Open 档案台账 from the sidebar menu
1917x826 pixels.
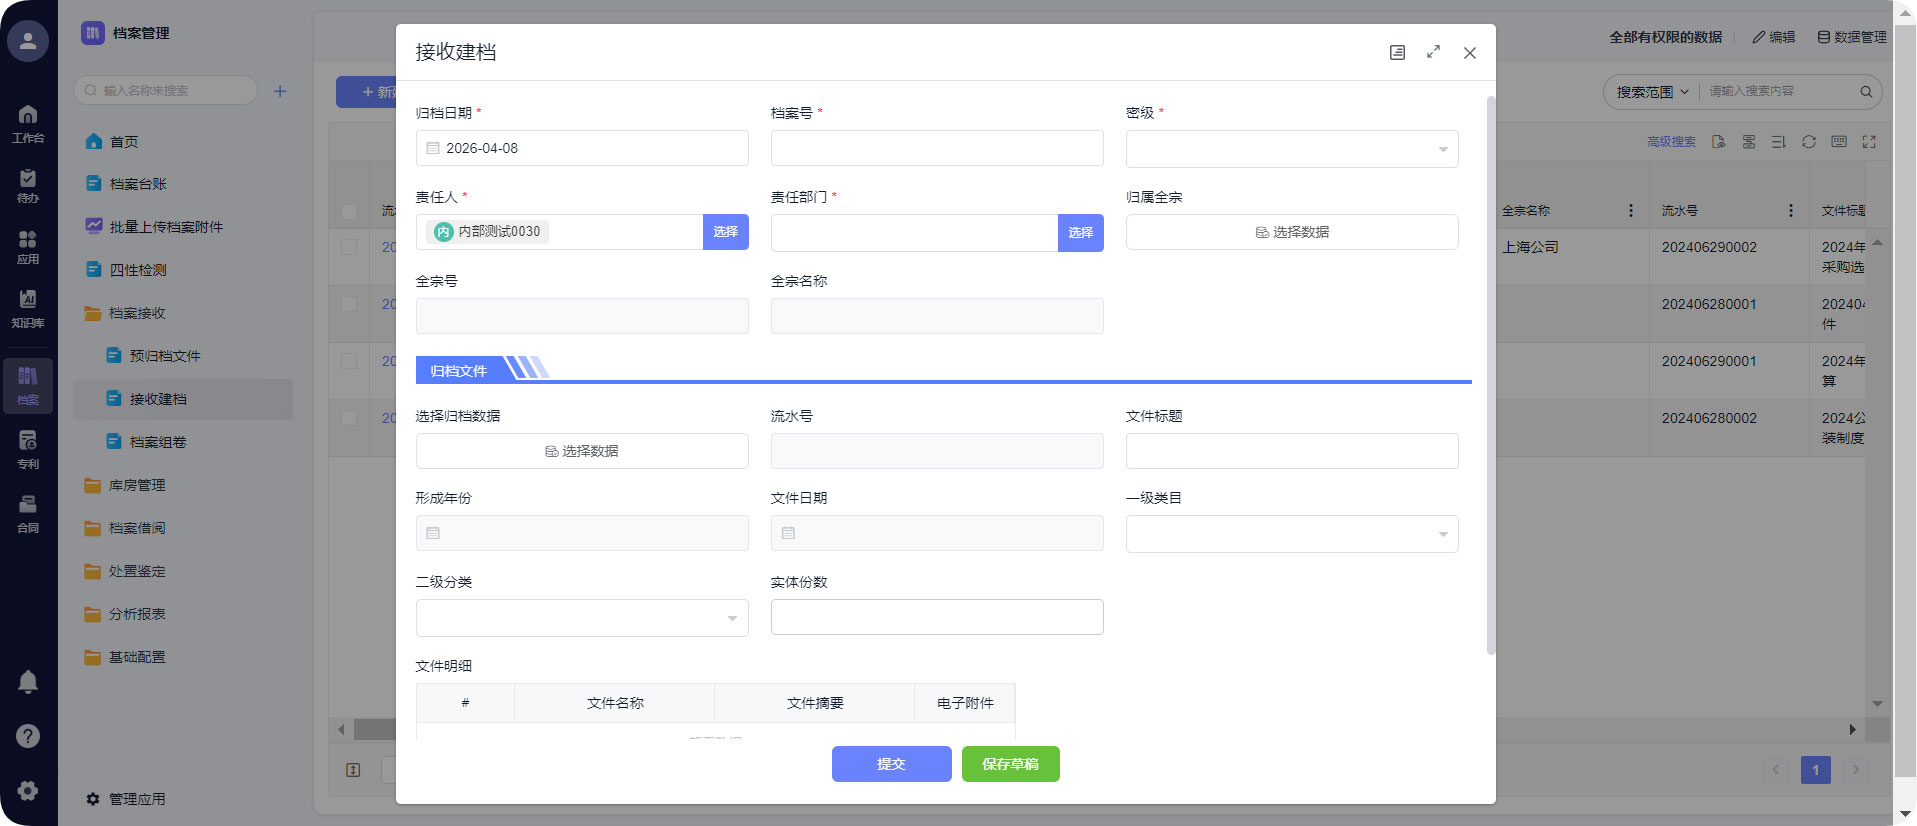(x=138, y=184)
